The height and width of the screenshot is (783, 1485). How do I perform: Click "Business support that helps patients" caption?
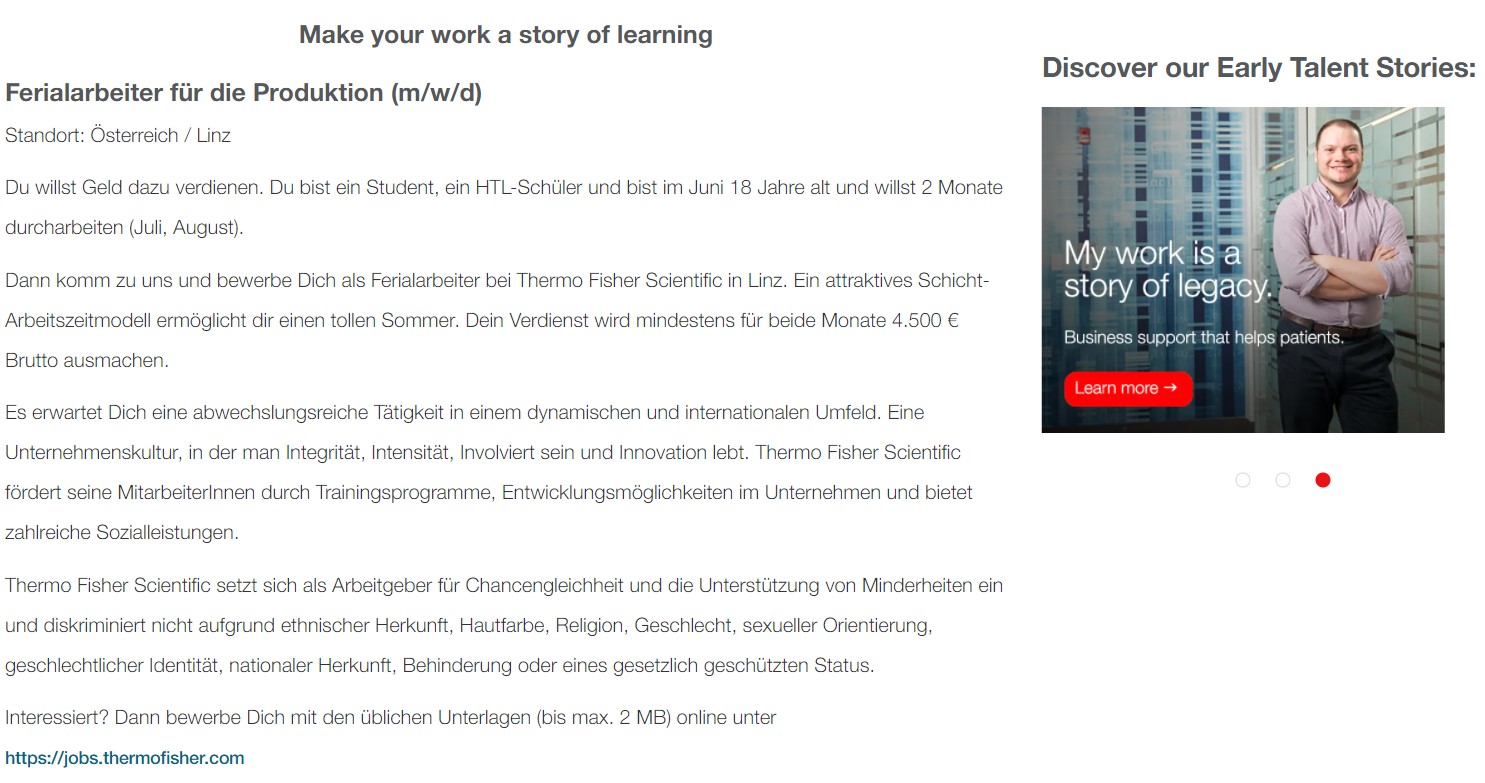tap(1203, 337)
